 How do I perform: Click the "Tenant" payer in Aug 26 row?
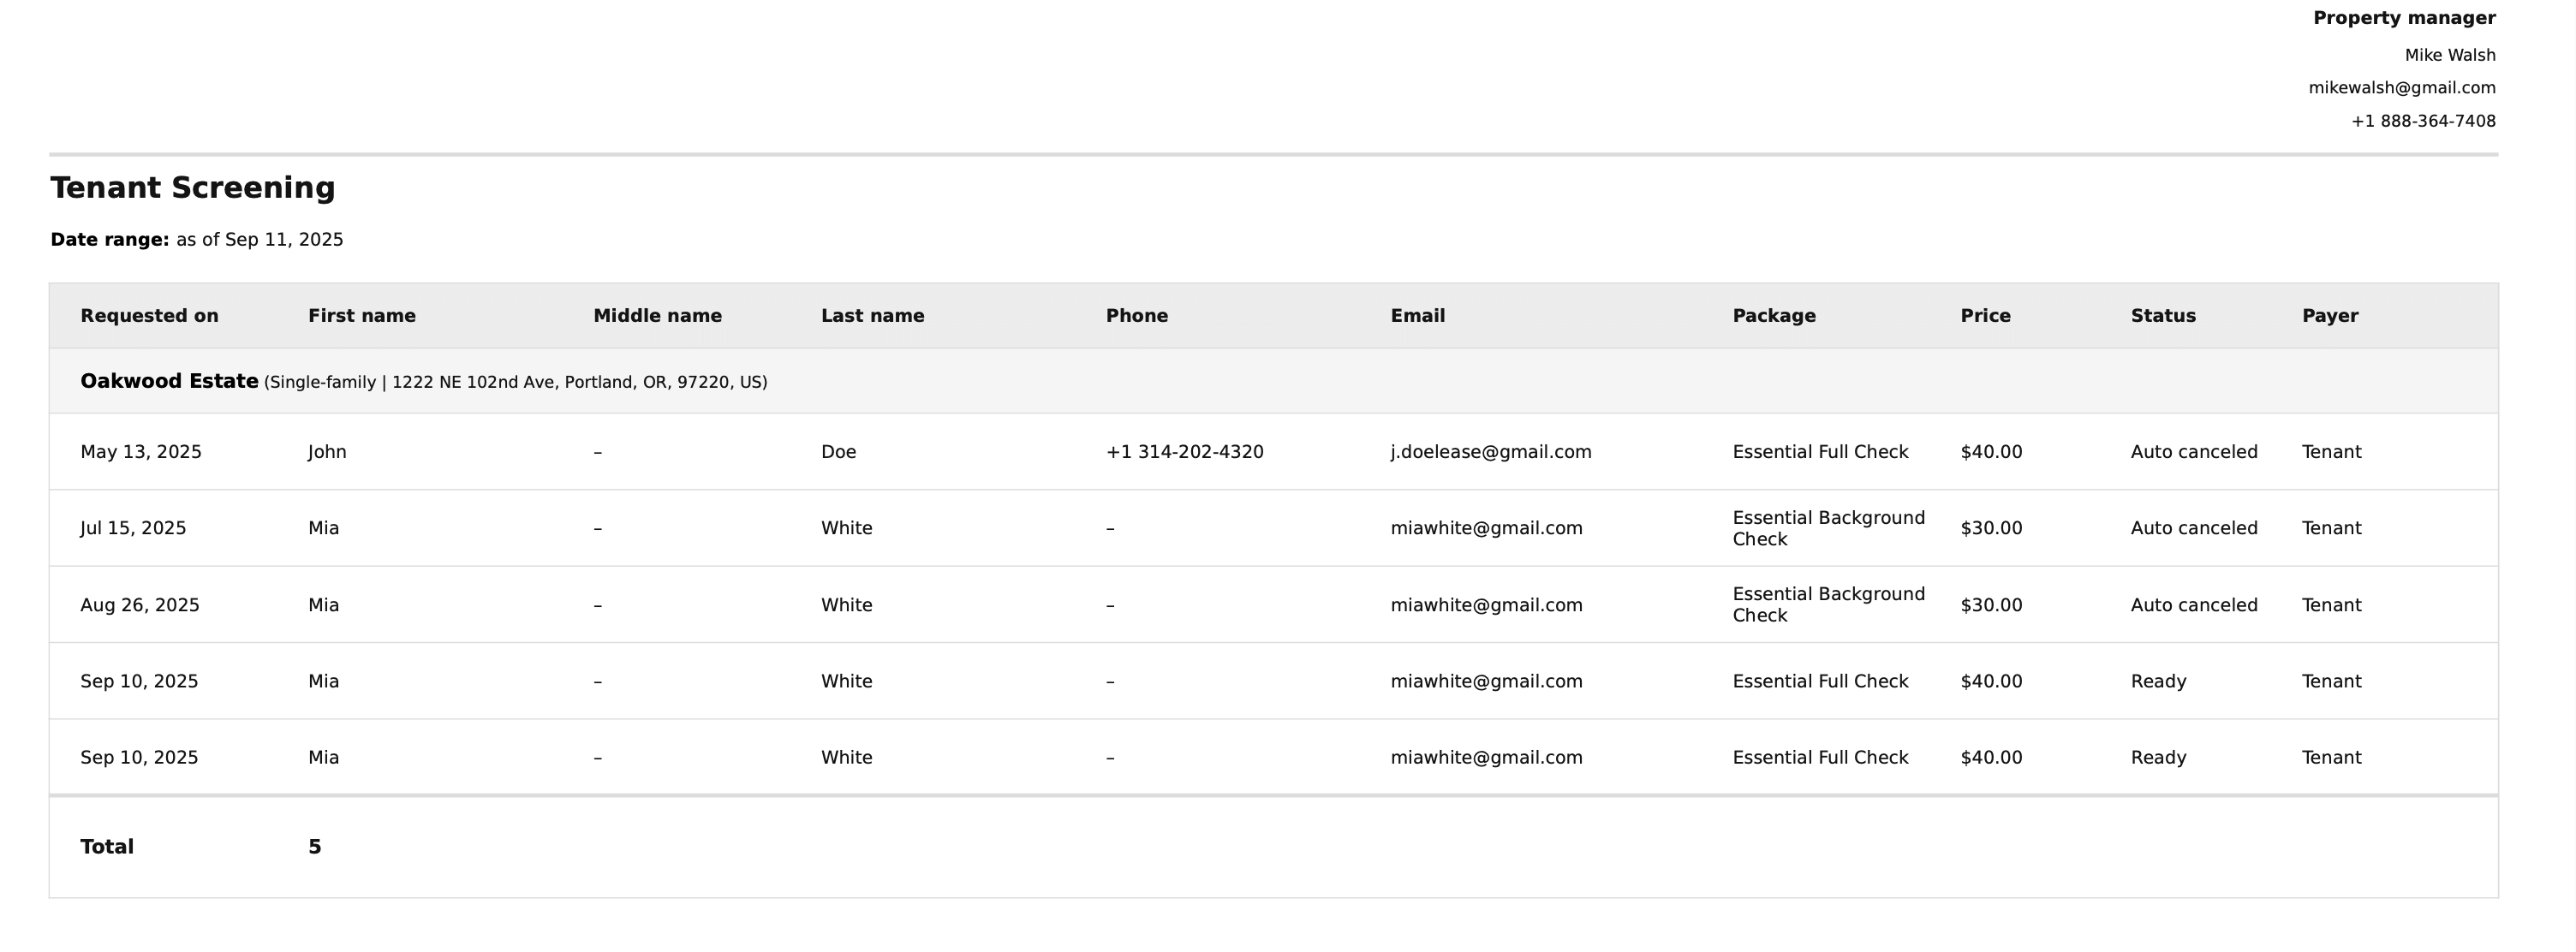click(2331, 605)
